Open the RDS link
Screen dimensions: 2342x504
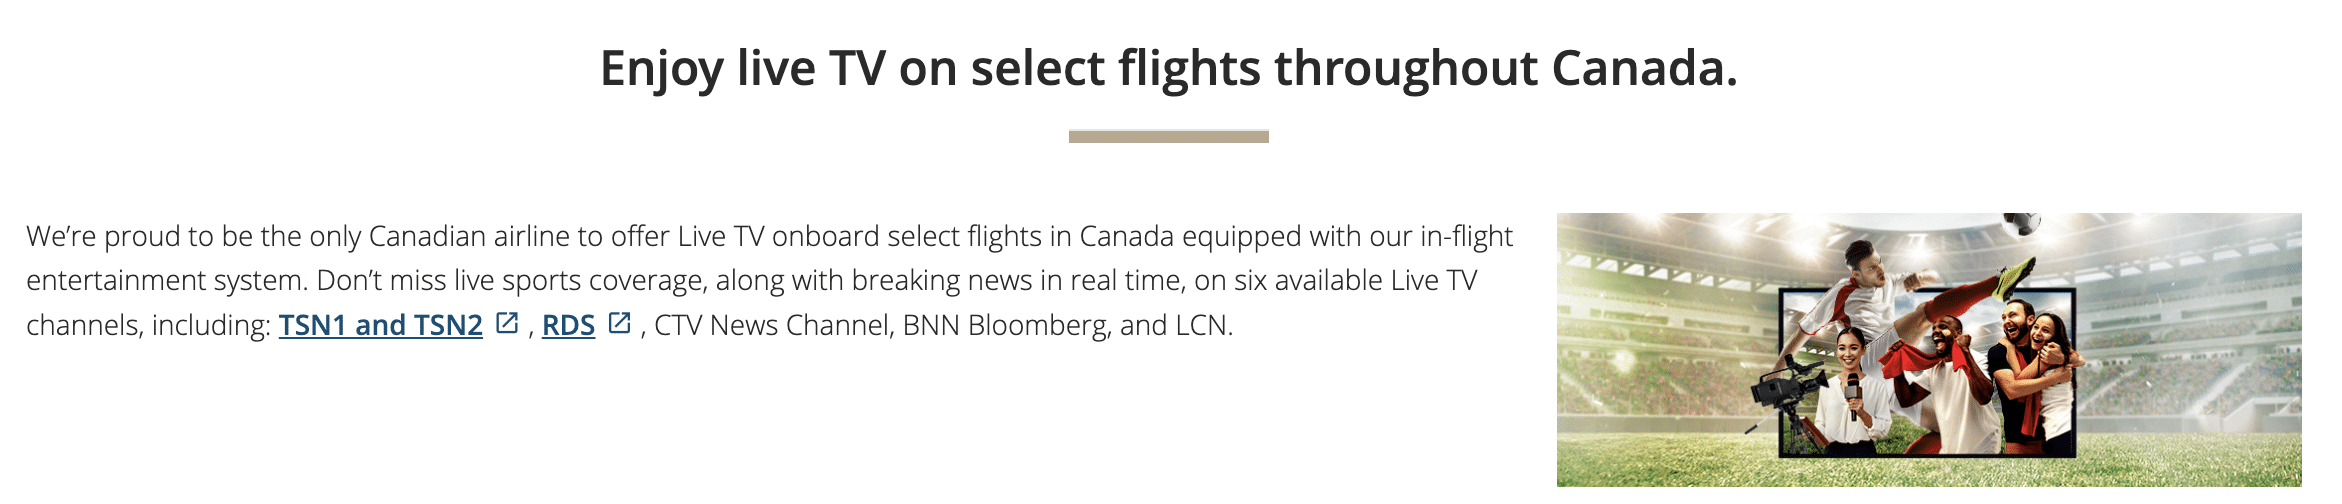(x=568, y=325)
